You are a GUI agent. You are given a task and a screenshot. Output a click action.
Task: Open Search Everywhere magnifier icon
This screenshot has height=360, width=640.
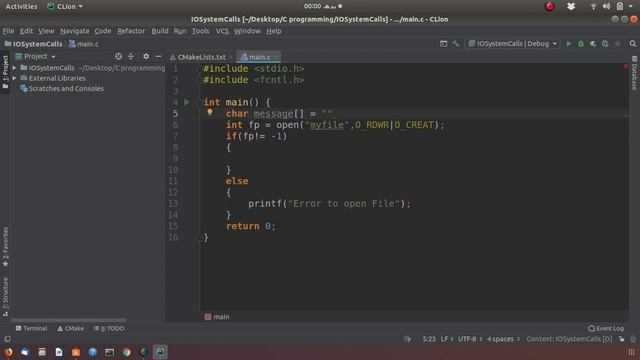[633, 44]
